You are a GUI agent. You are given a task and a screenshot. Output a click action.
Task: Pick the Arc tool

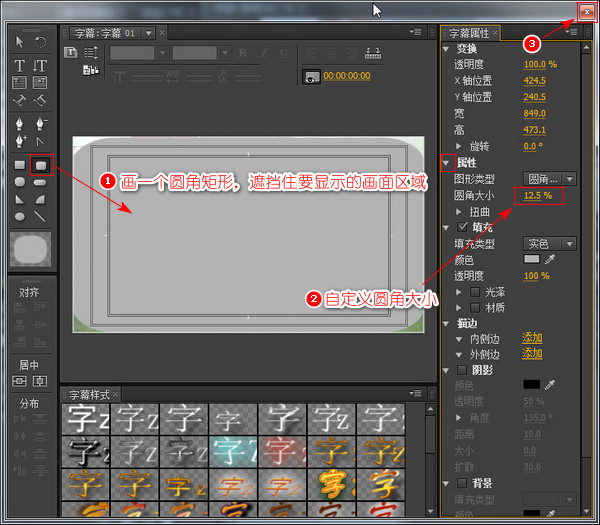[x=40, y=199]
